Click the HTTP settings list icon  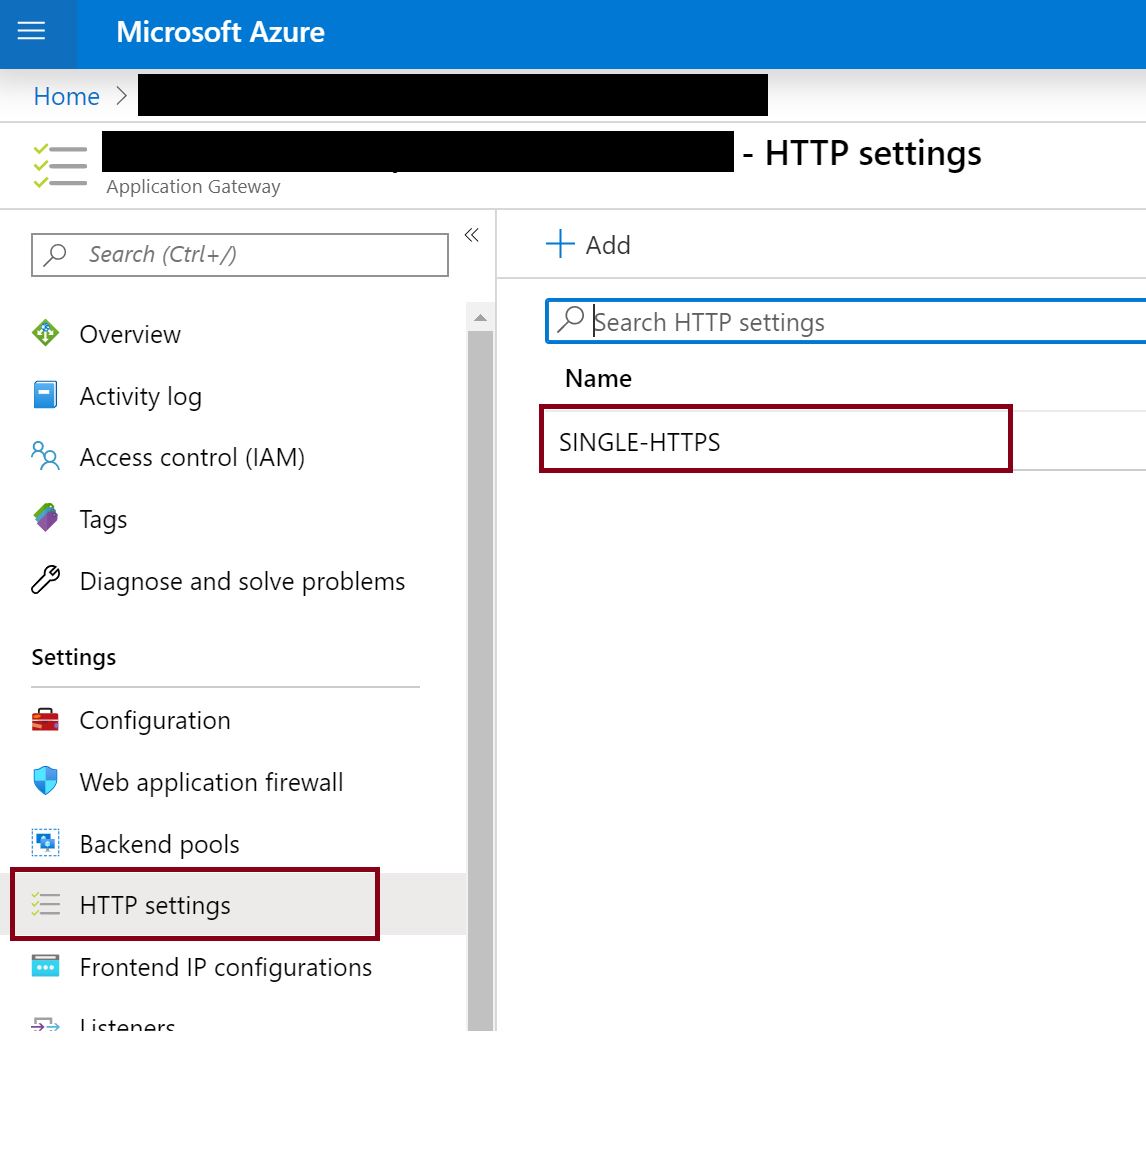click(45, 905)
